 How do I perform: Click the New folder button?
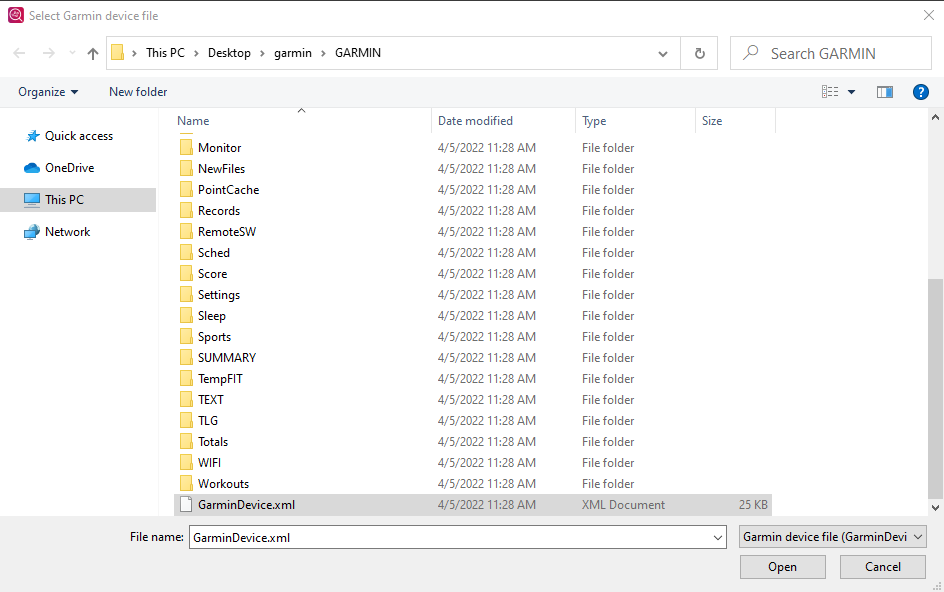(138, 92)
